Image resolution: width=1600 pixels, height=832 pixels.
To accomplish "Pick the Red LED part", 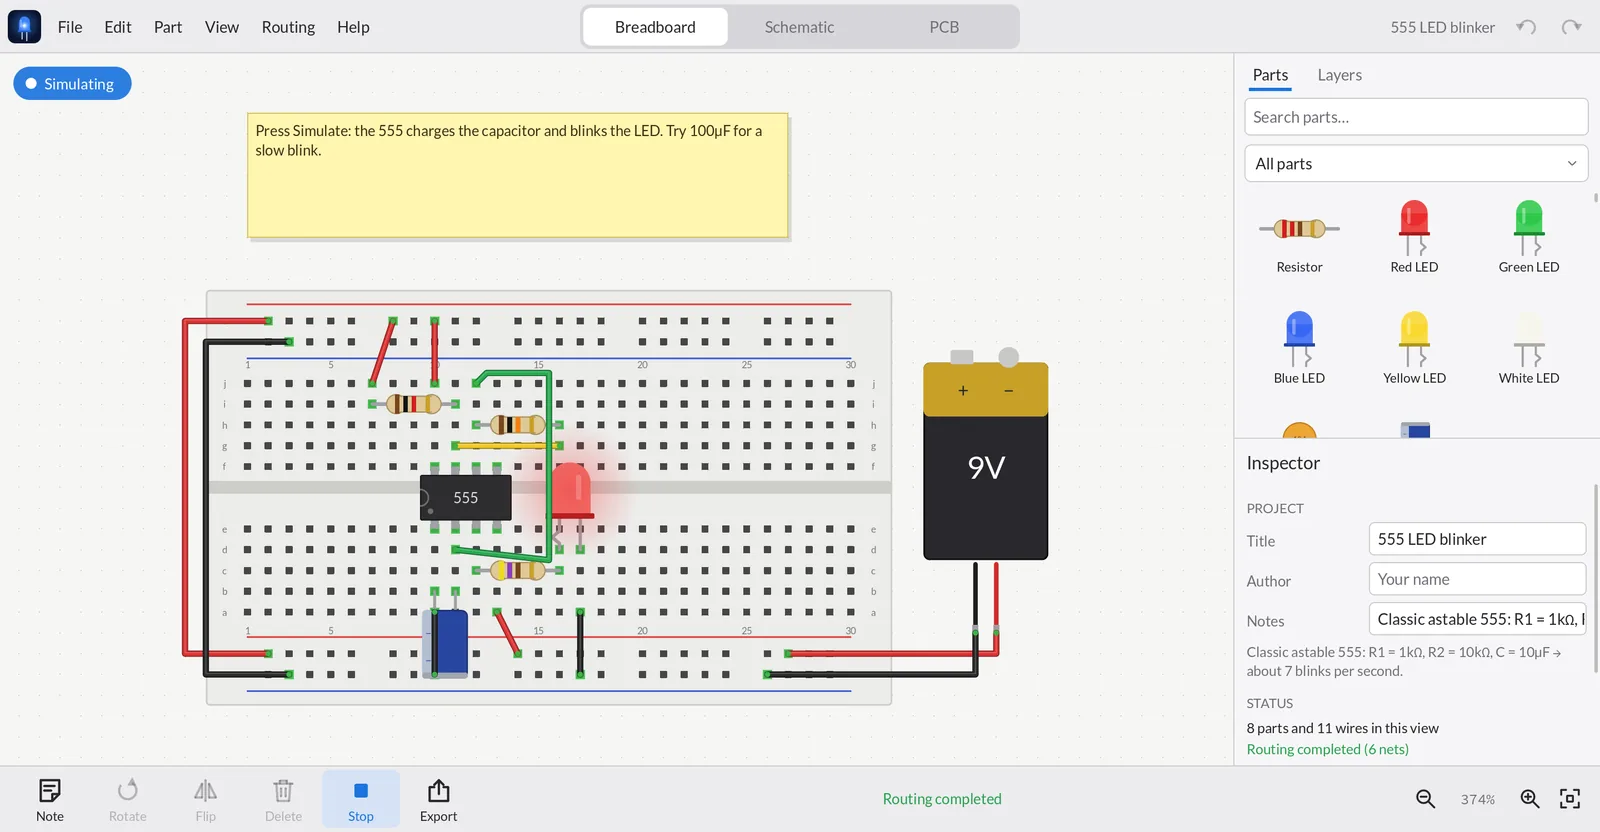I will click(1414, 238).
